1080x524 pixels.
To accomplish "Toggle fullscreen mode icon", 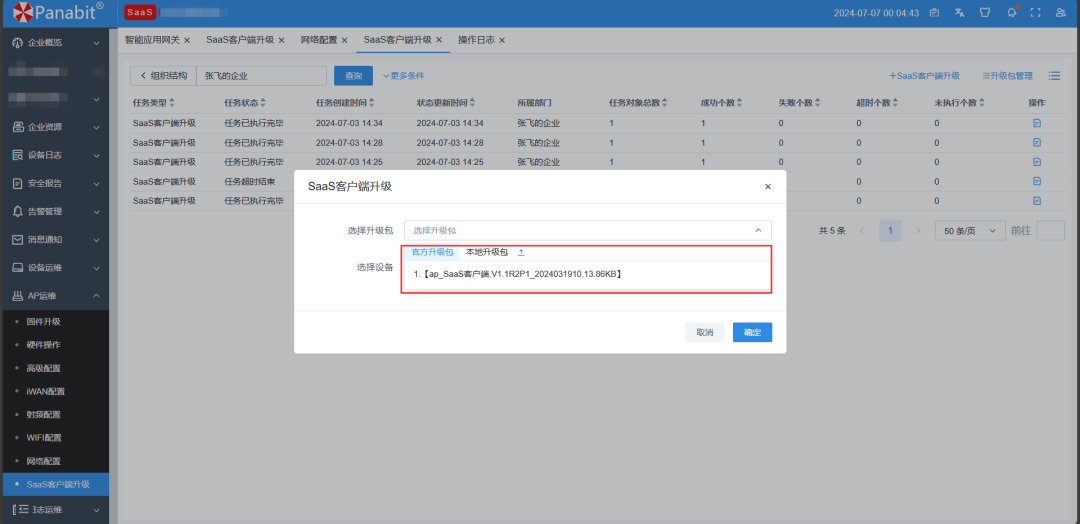I will [1035, 12].
